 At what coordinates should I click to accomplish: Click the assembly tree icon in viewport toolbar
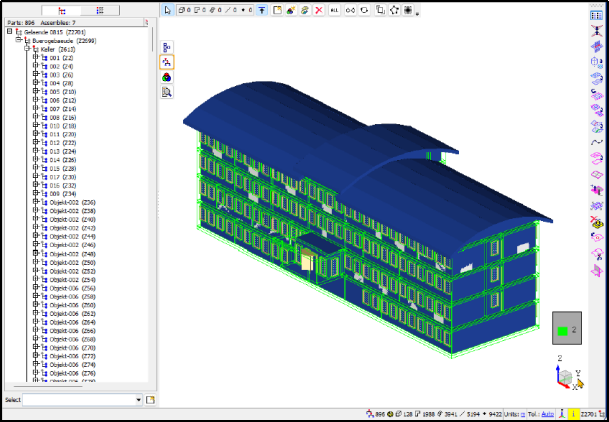(166, 61)
